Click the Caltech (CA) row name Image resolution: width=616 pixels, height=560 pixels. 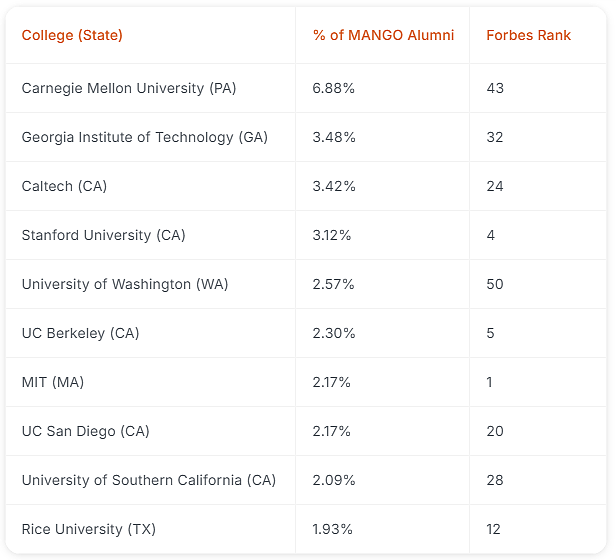coord(64,186)
